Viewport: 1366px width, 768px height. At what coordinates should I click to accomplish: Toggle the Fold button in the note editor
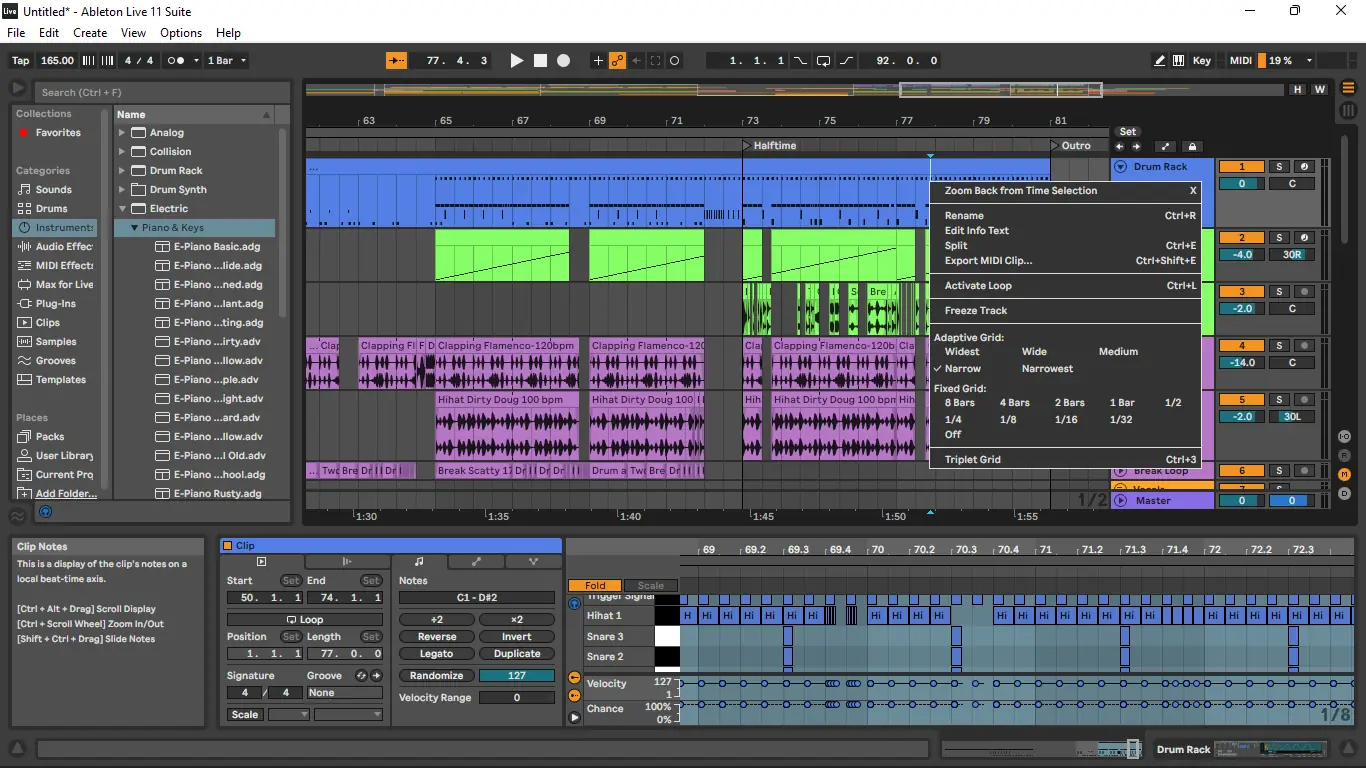click(x=595, y=586)
